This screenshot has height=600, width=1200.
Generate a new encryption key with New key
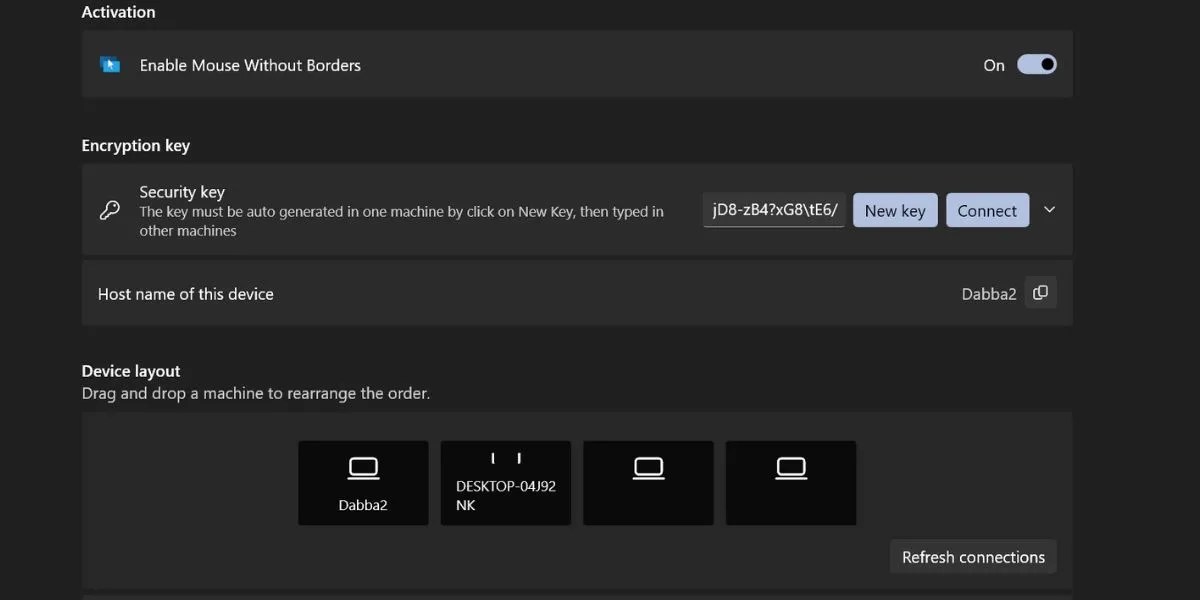click(x=894, y=210)
